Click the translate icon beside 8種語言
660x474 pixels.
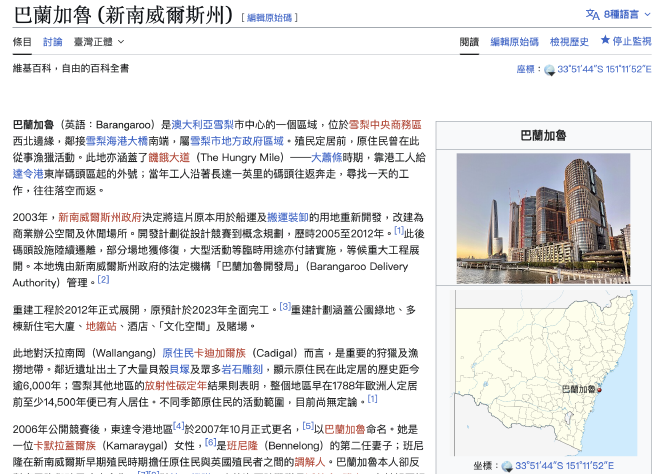[592, 14]
